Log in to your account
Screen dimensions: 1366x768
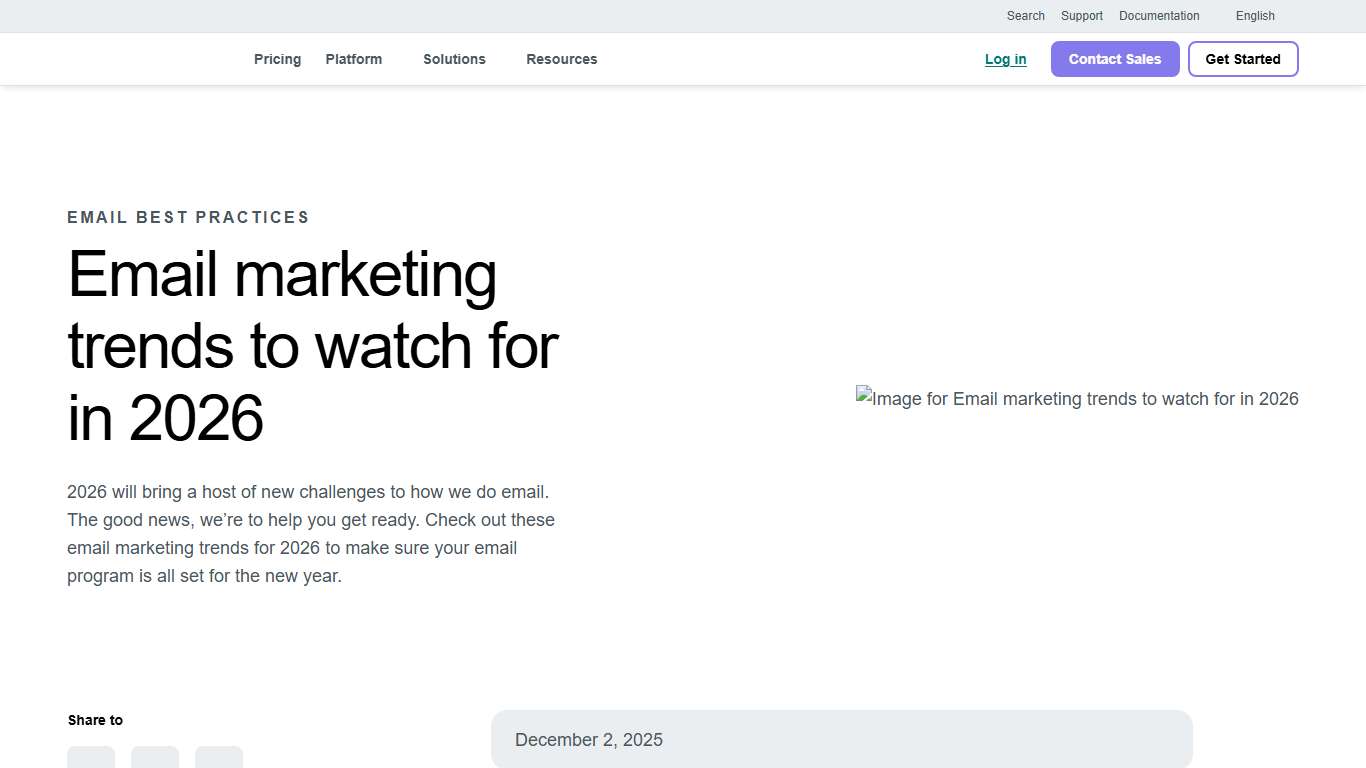1005,59
